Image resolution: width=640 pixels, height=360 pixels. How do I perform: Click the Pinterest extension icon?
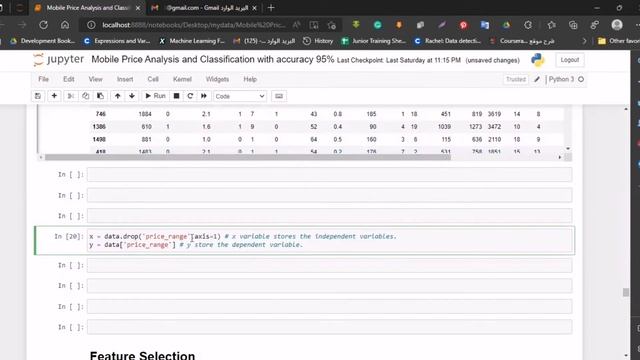pyautogui.click(x=463, y=25)
